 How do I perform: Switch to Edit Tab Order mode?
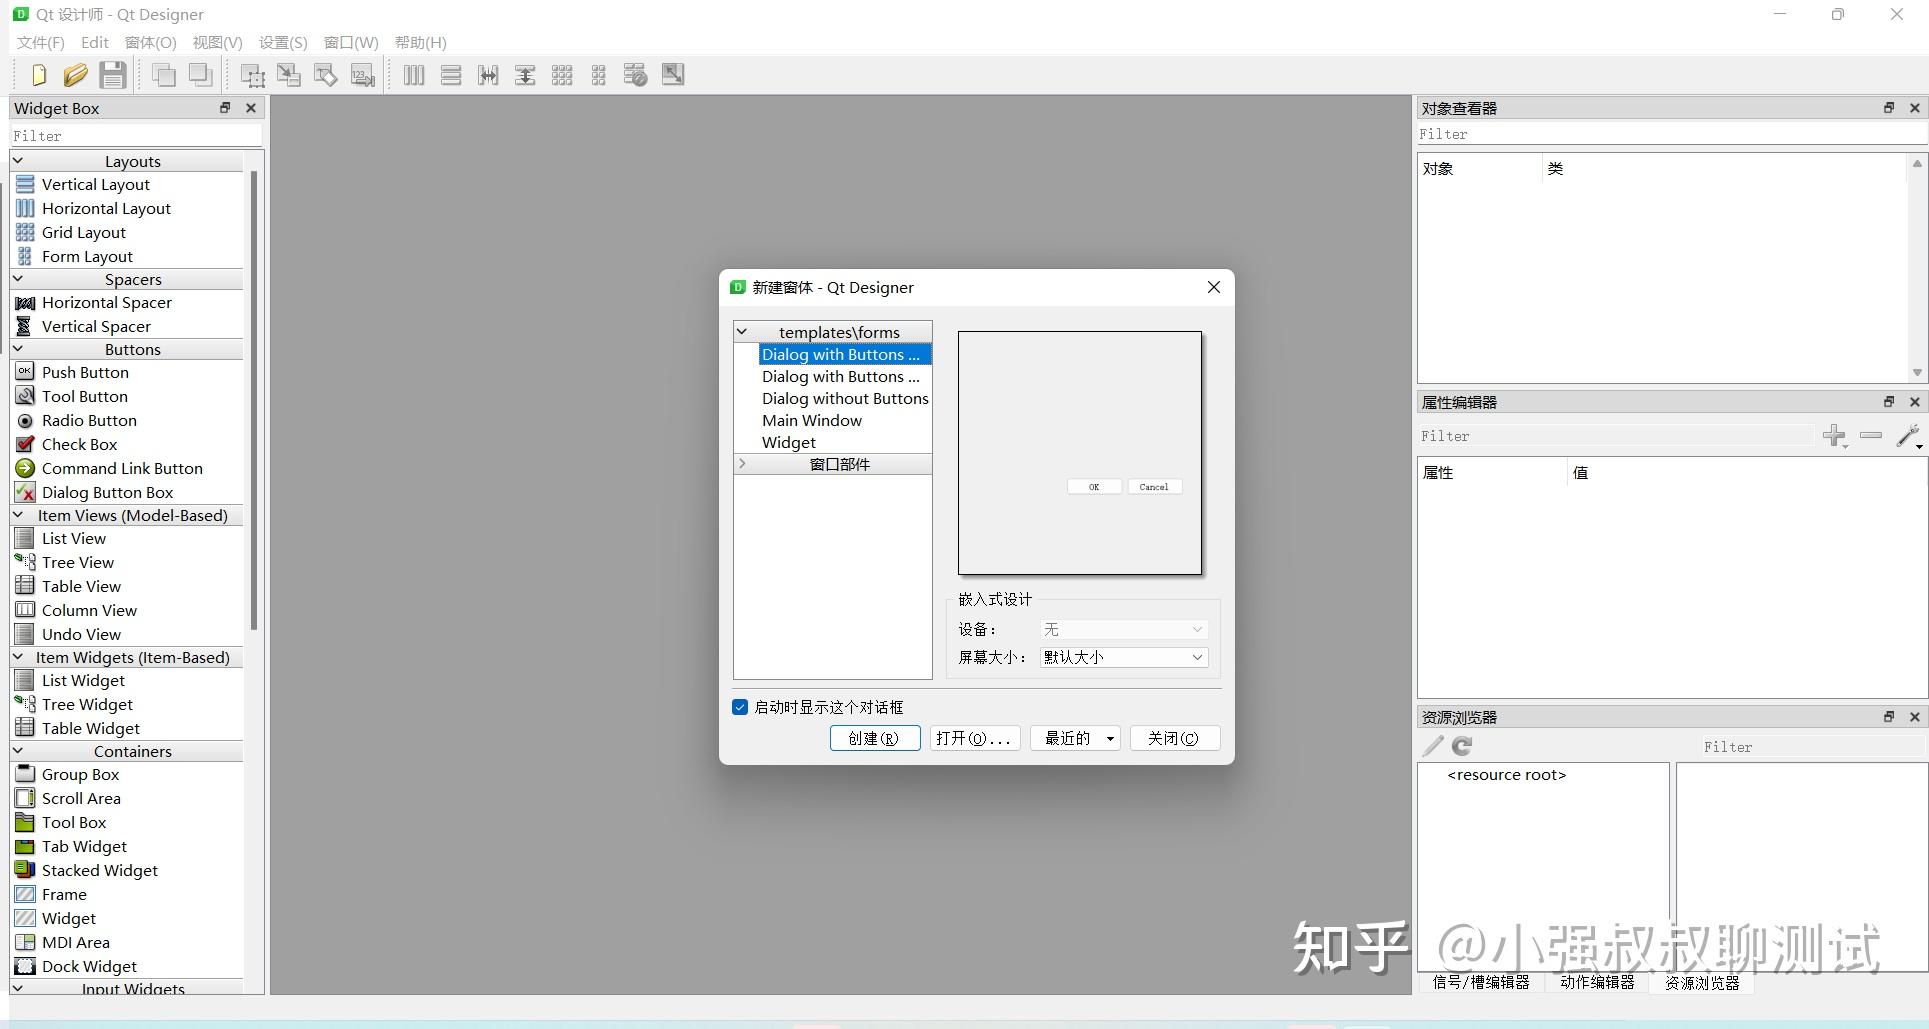(362, 74)
